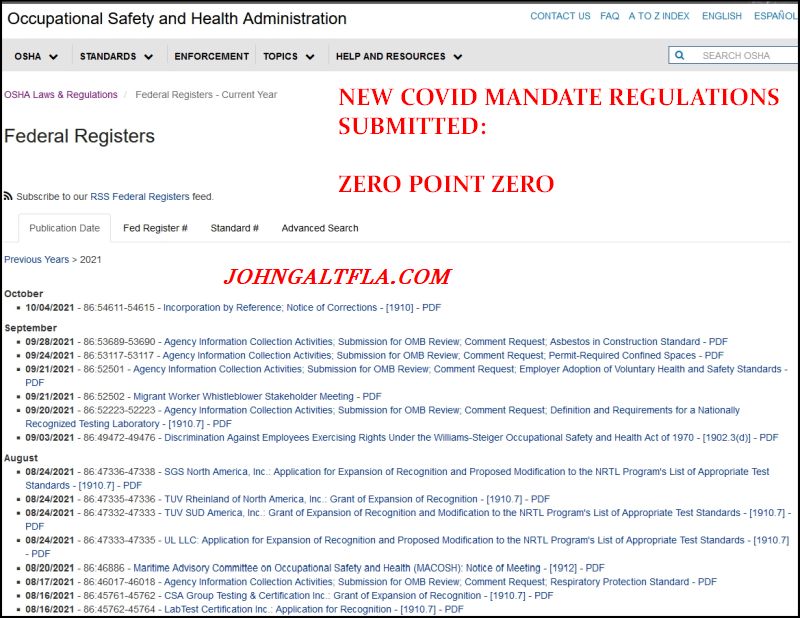
Task: Click the search magnifier icon
Action: [x=680, y=56]
